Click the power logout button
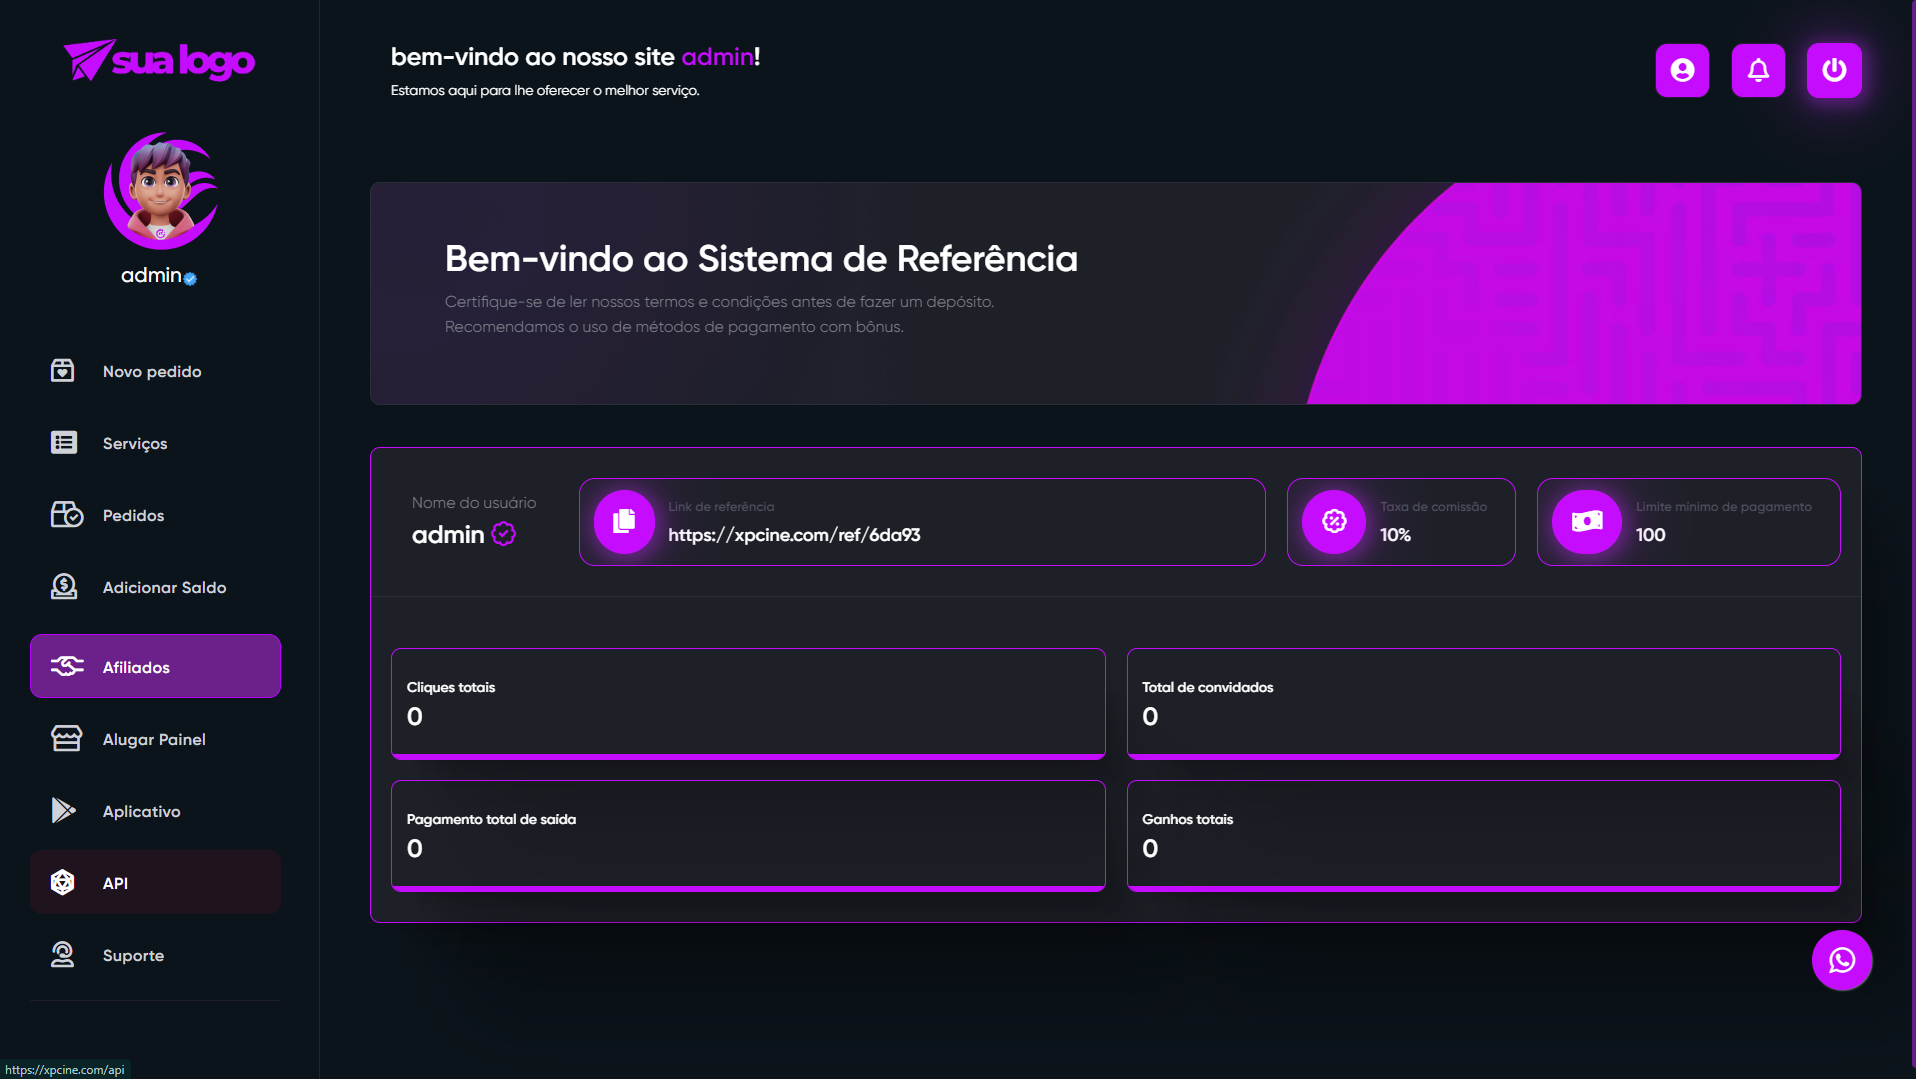The width and height of the screenshot is (1916, 1079). pyautogui.click(x=1834, y=70)
